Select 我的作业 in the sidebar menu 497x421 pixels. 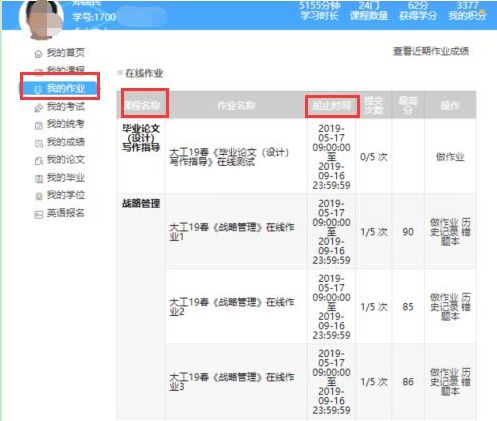click(60, 88)
